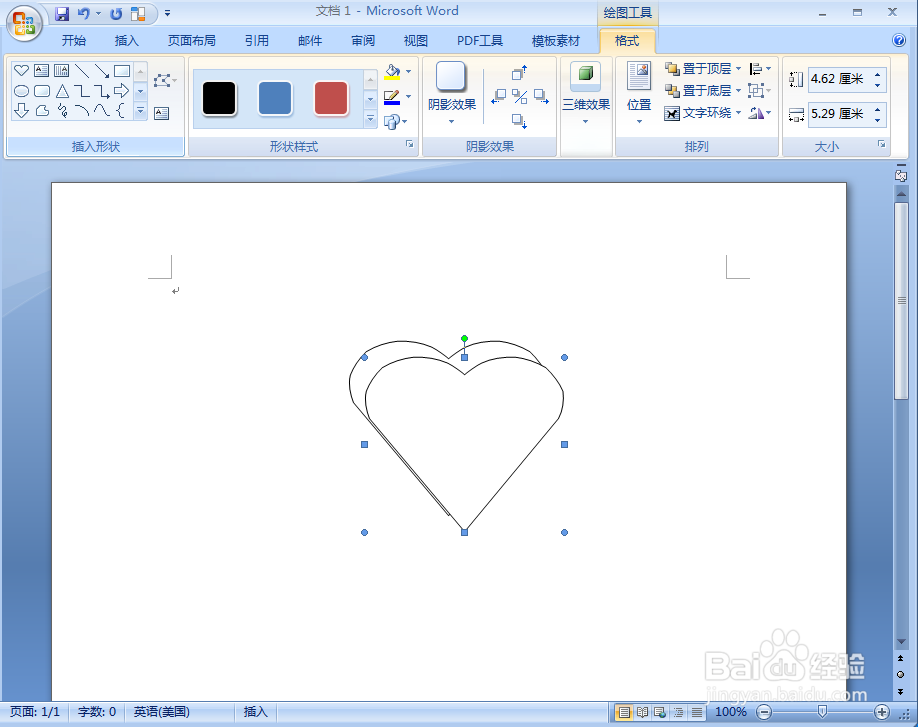Switch to full screen reading view
The height and width of the screenshot is (727, 918).
coord(642,712)
